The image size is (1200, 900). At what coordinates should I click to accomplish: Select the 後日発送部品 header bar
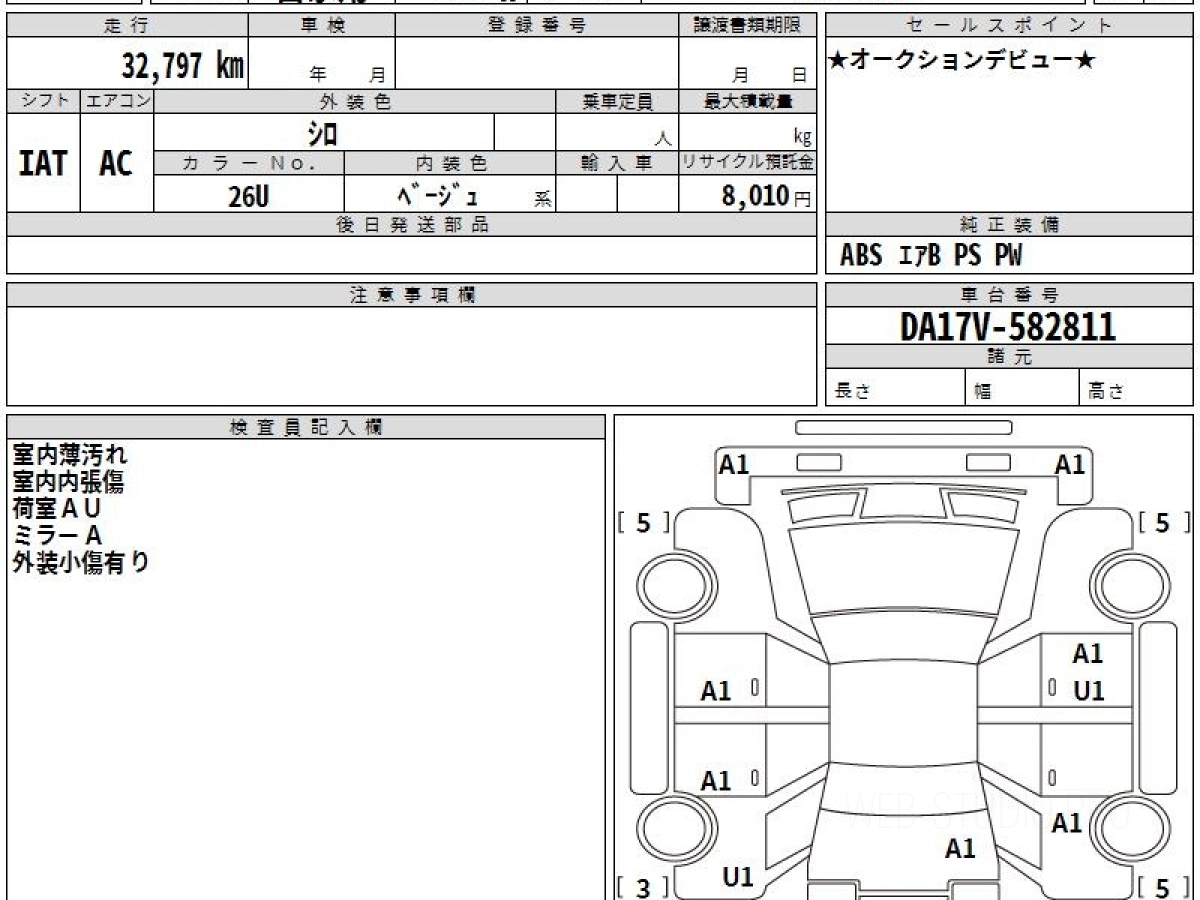[412, 225]
